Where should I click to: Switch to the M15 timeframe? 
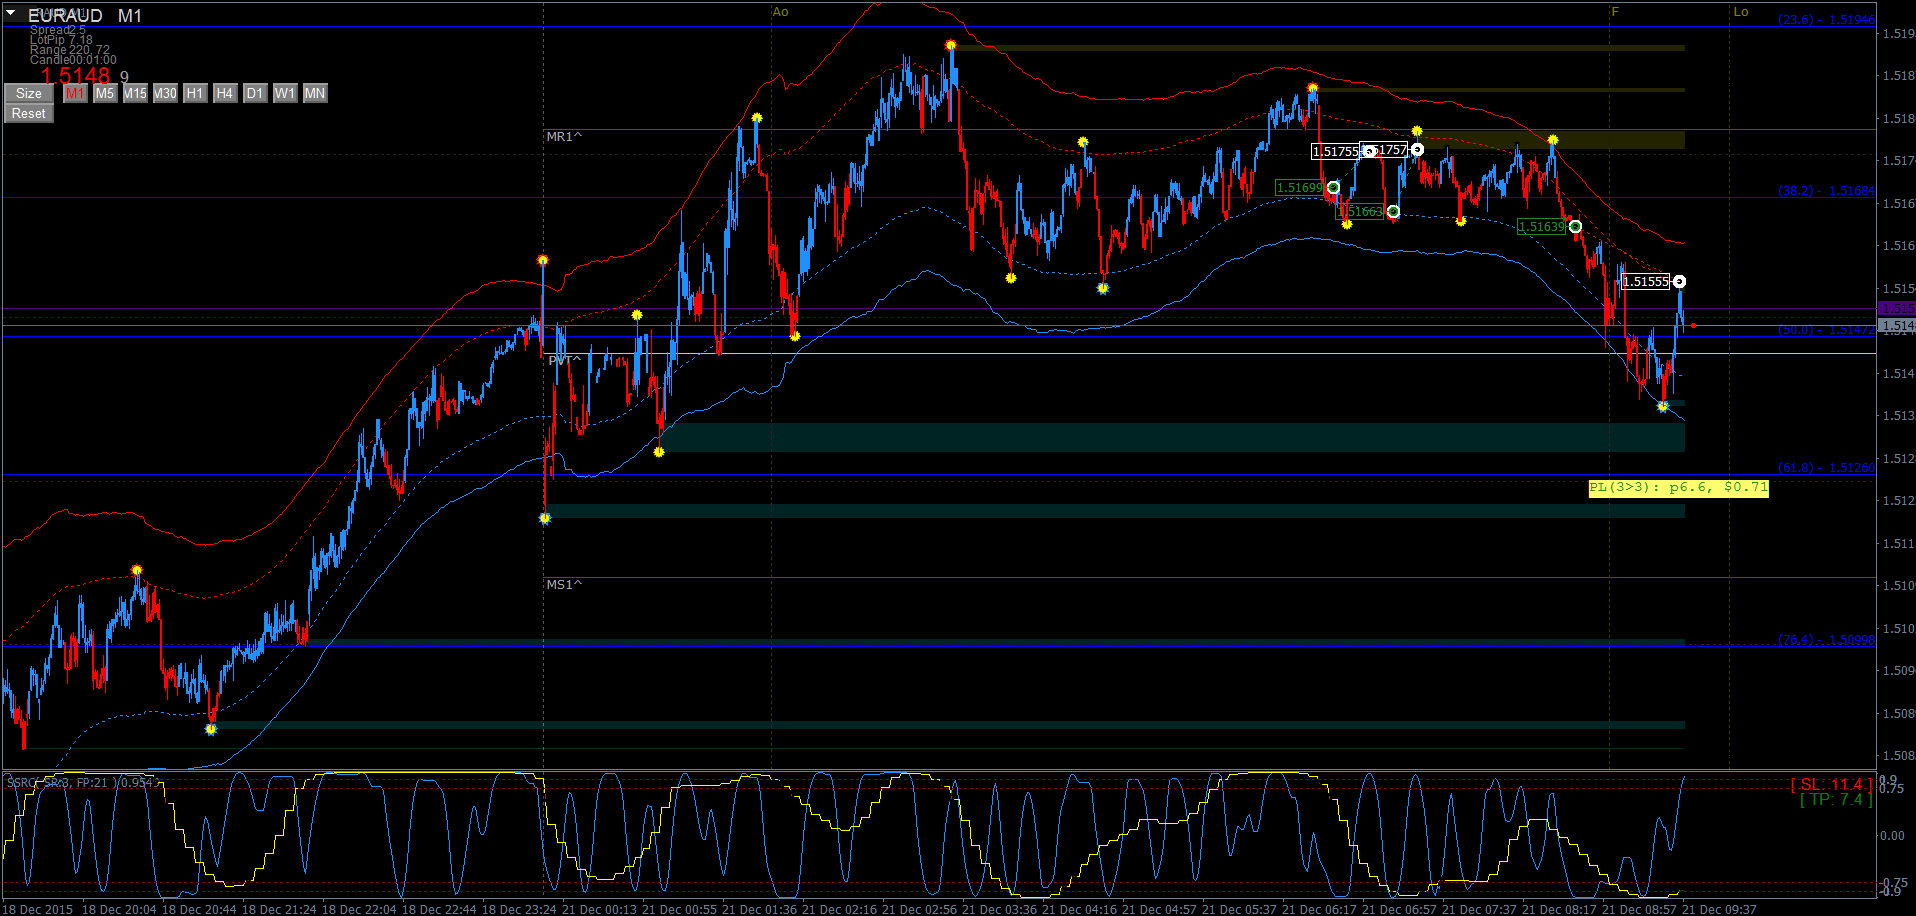(x=135, y=93)
